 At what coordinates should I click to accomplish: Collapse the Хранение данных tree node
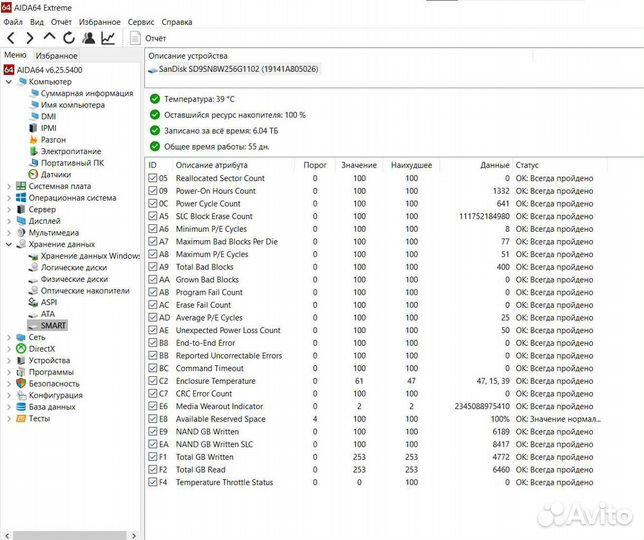point(9,244)
